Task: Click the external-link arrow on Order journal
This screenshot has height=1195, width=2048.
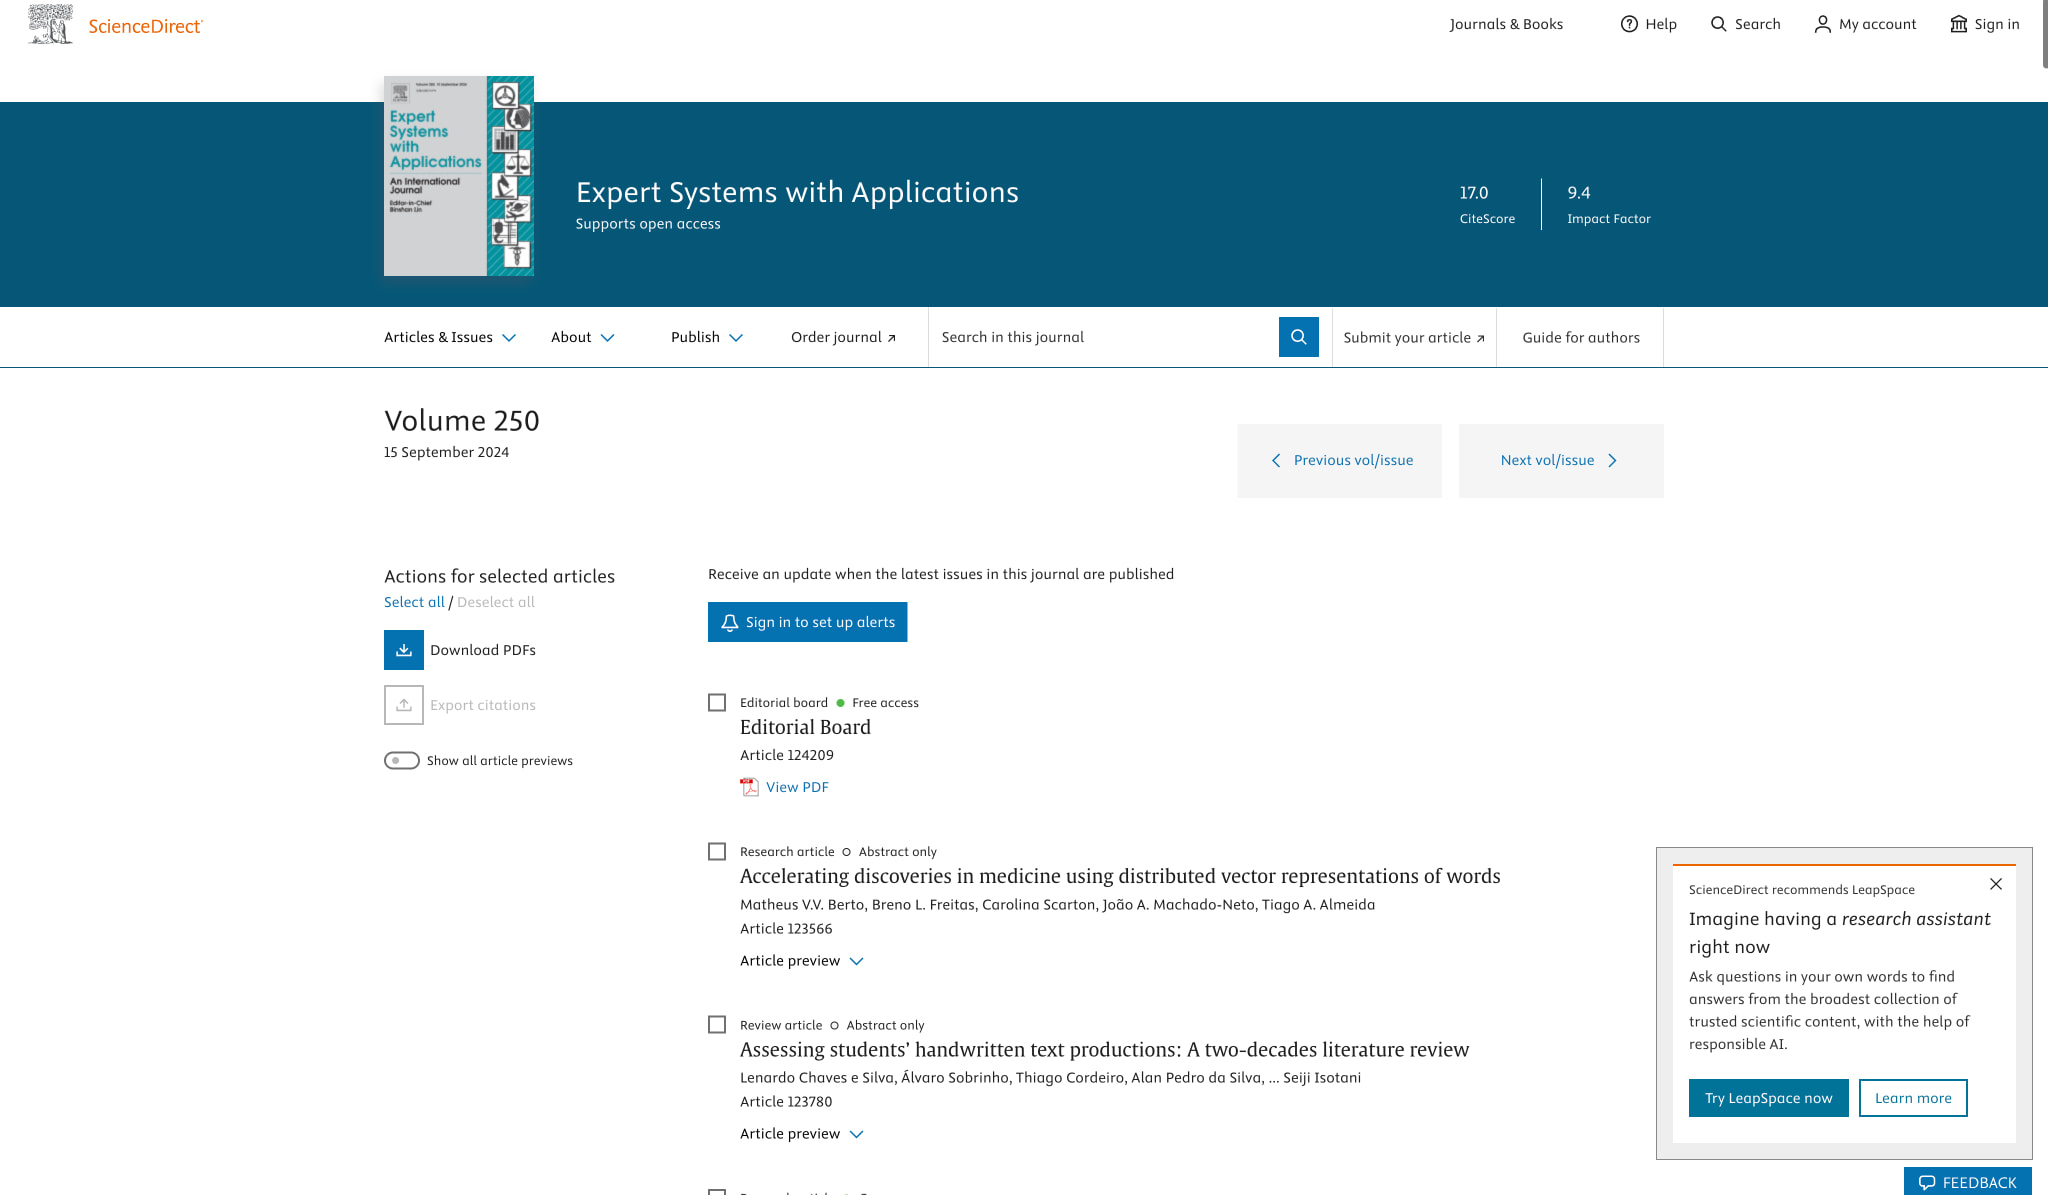Action: coord(892,338)
